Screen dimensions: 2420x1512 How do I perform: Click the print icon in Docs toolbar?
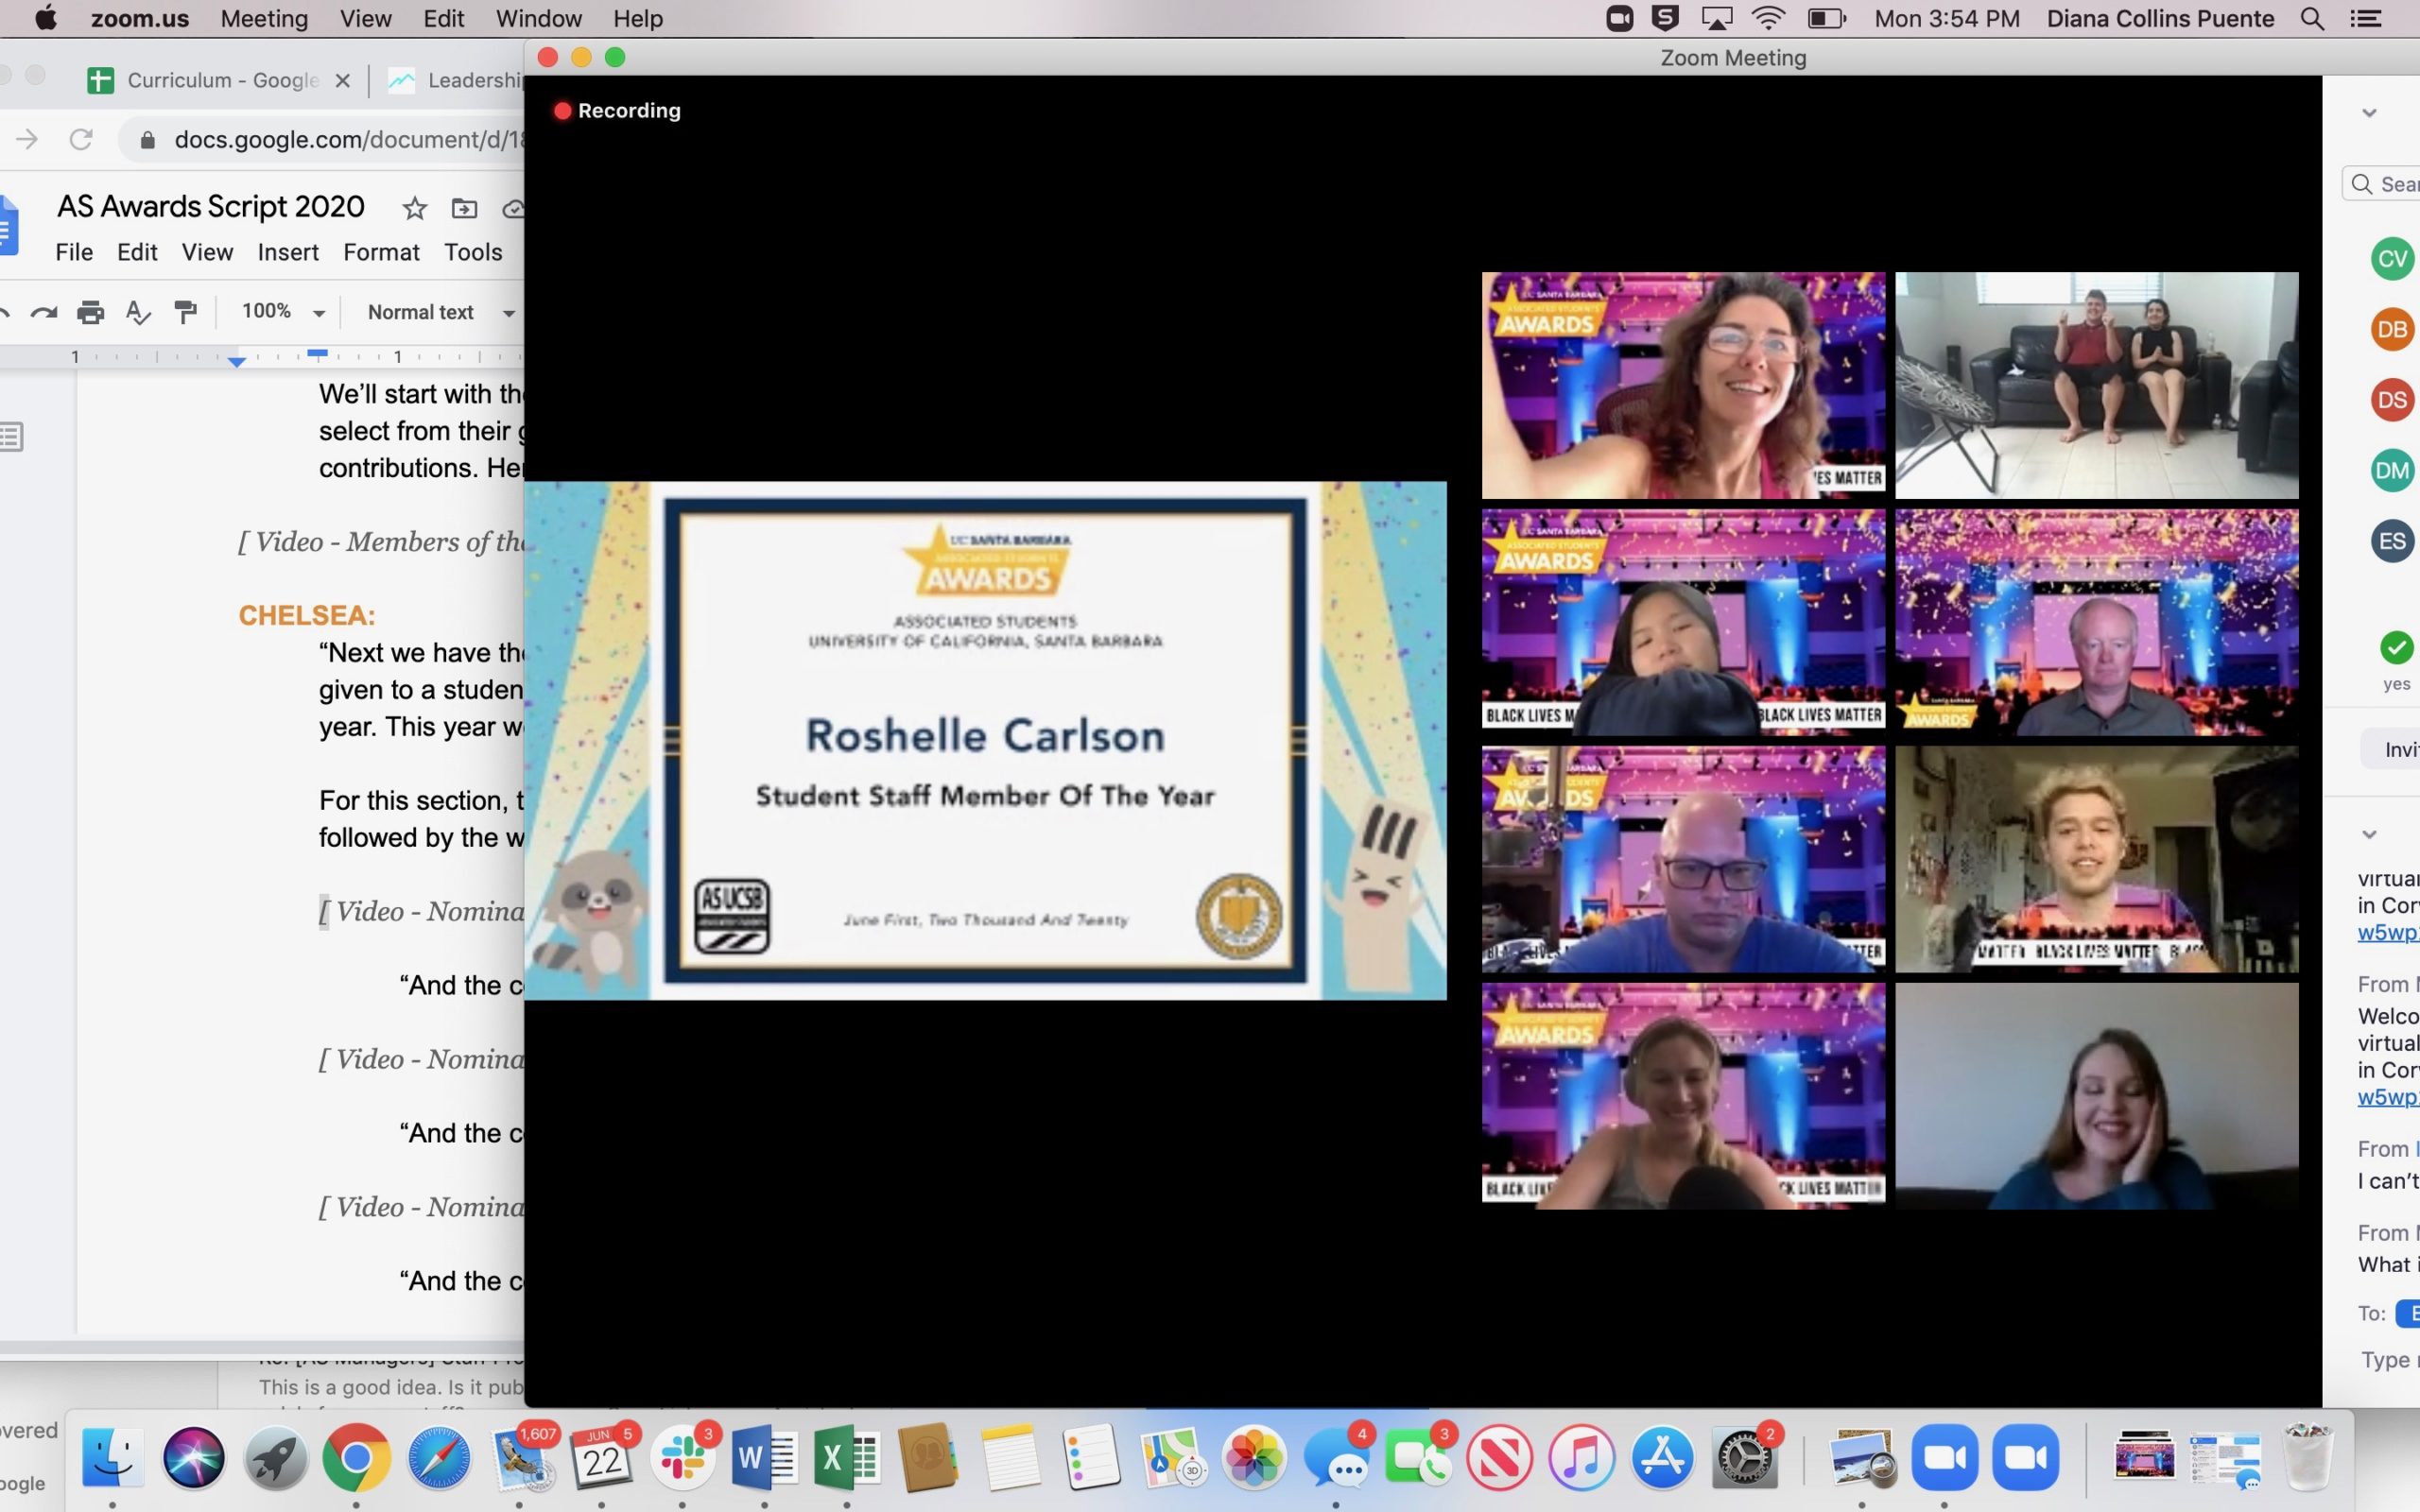(91, 313)
